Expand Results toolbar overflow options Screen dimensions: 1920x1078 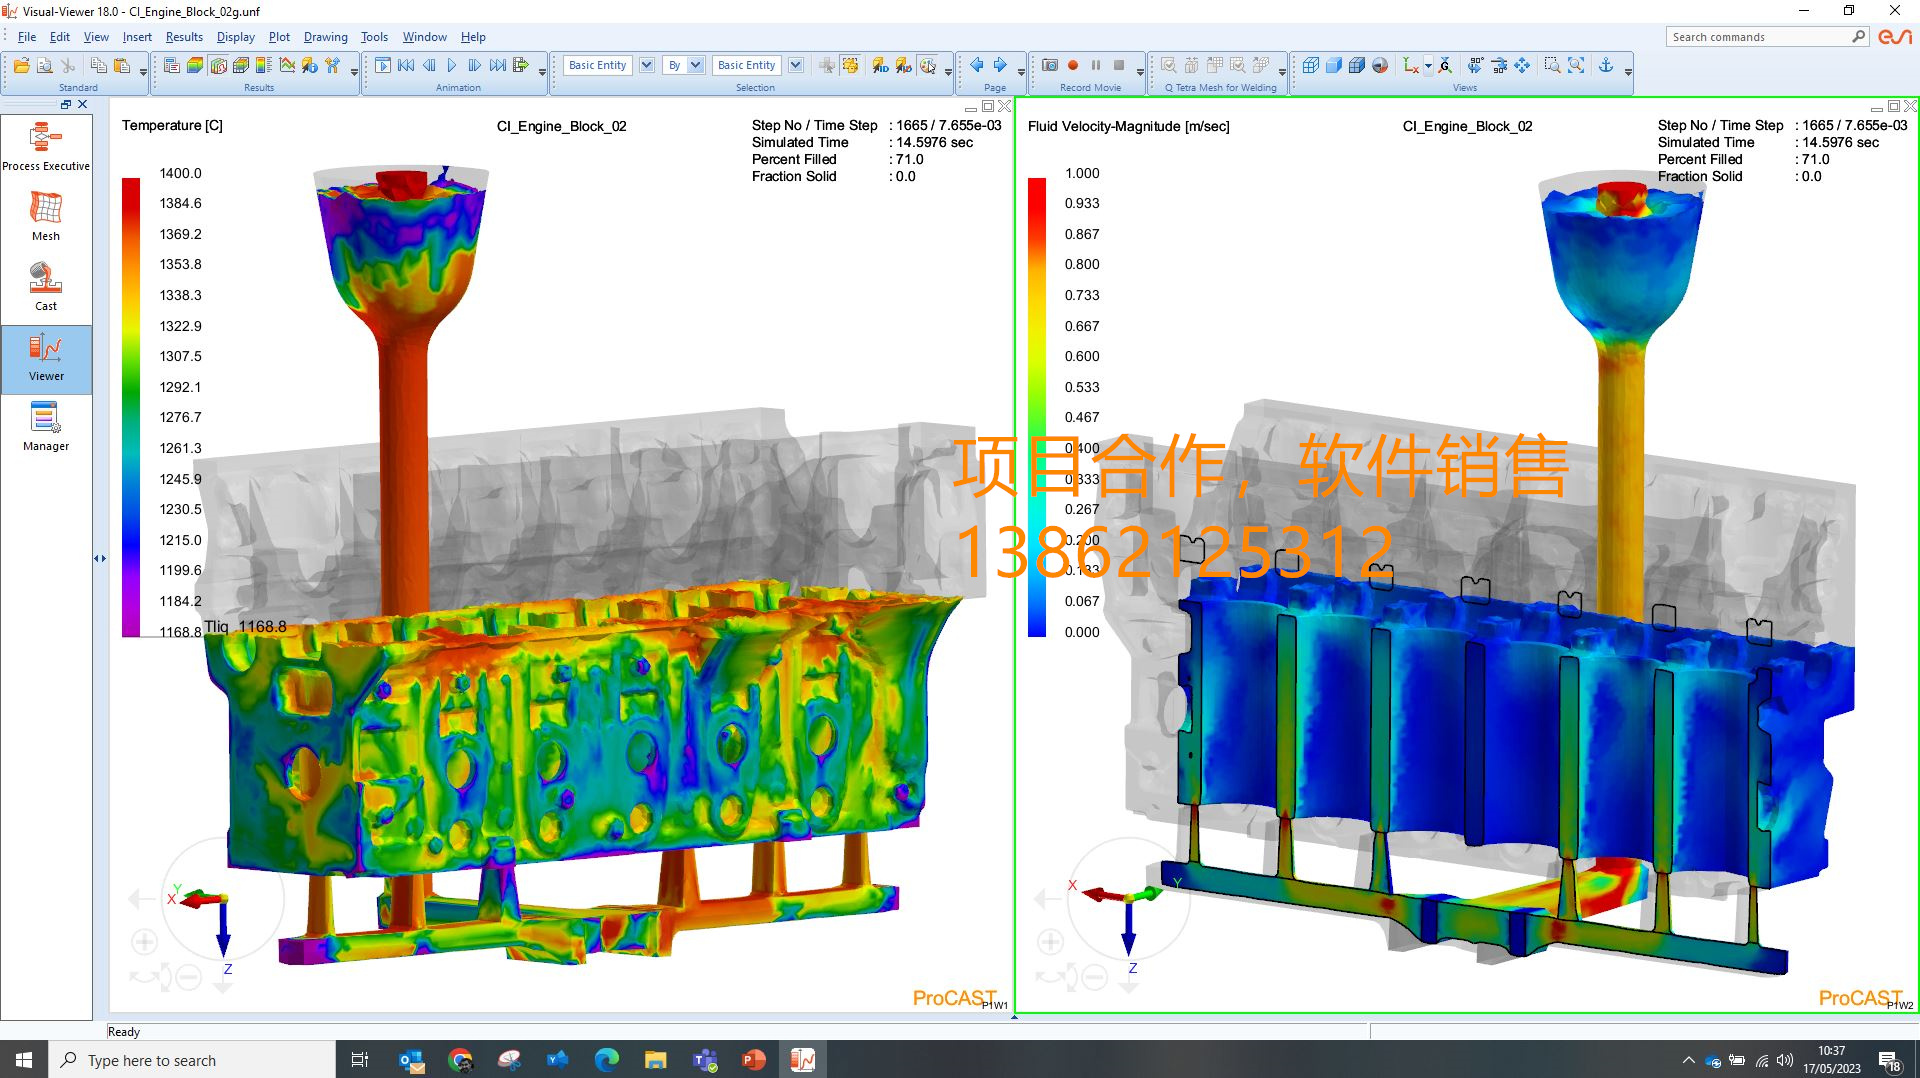(x=354, y=71)
